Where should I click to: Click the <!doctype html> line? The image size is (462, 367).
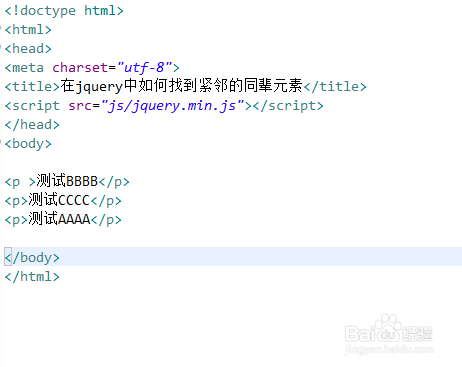click(64, 11)
